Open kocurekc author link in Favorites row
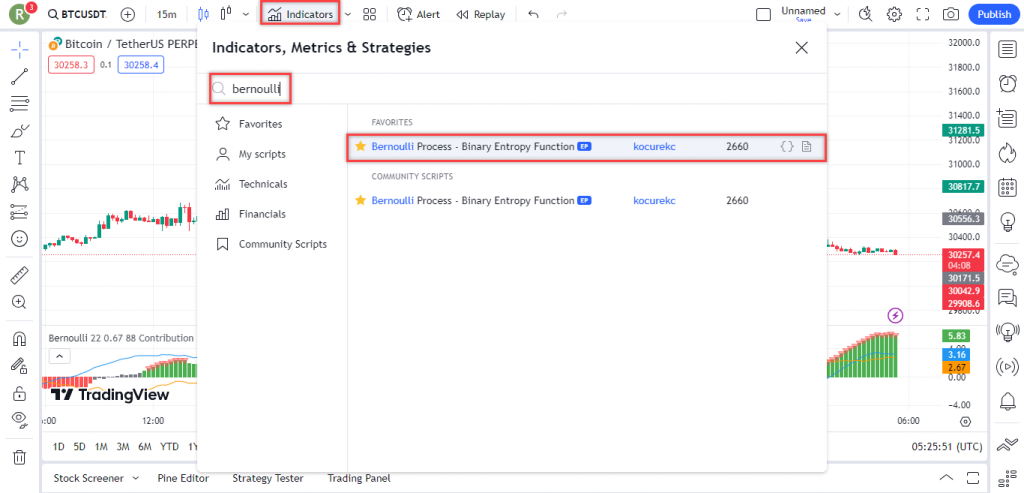Image resolution: width=1024 pixels, height=493 pixels. tap(654, 146)
